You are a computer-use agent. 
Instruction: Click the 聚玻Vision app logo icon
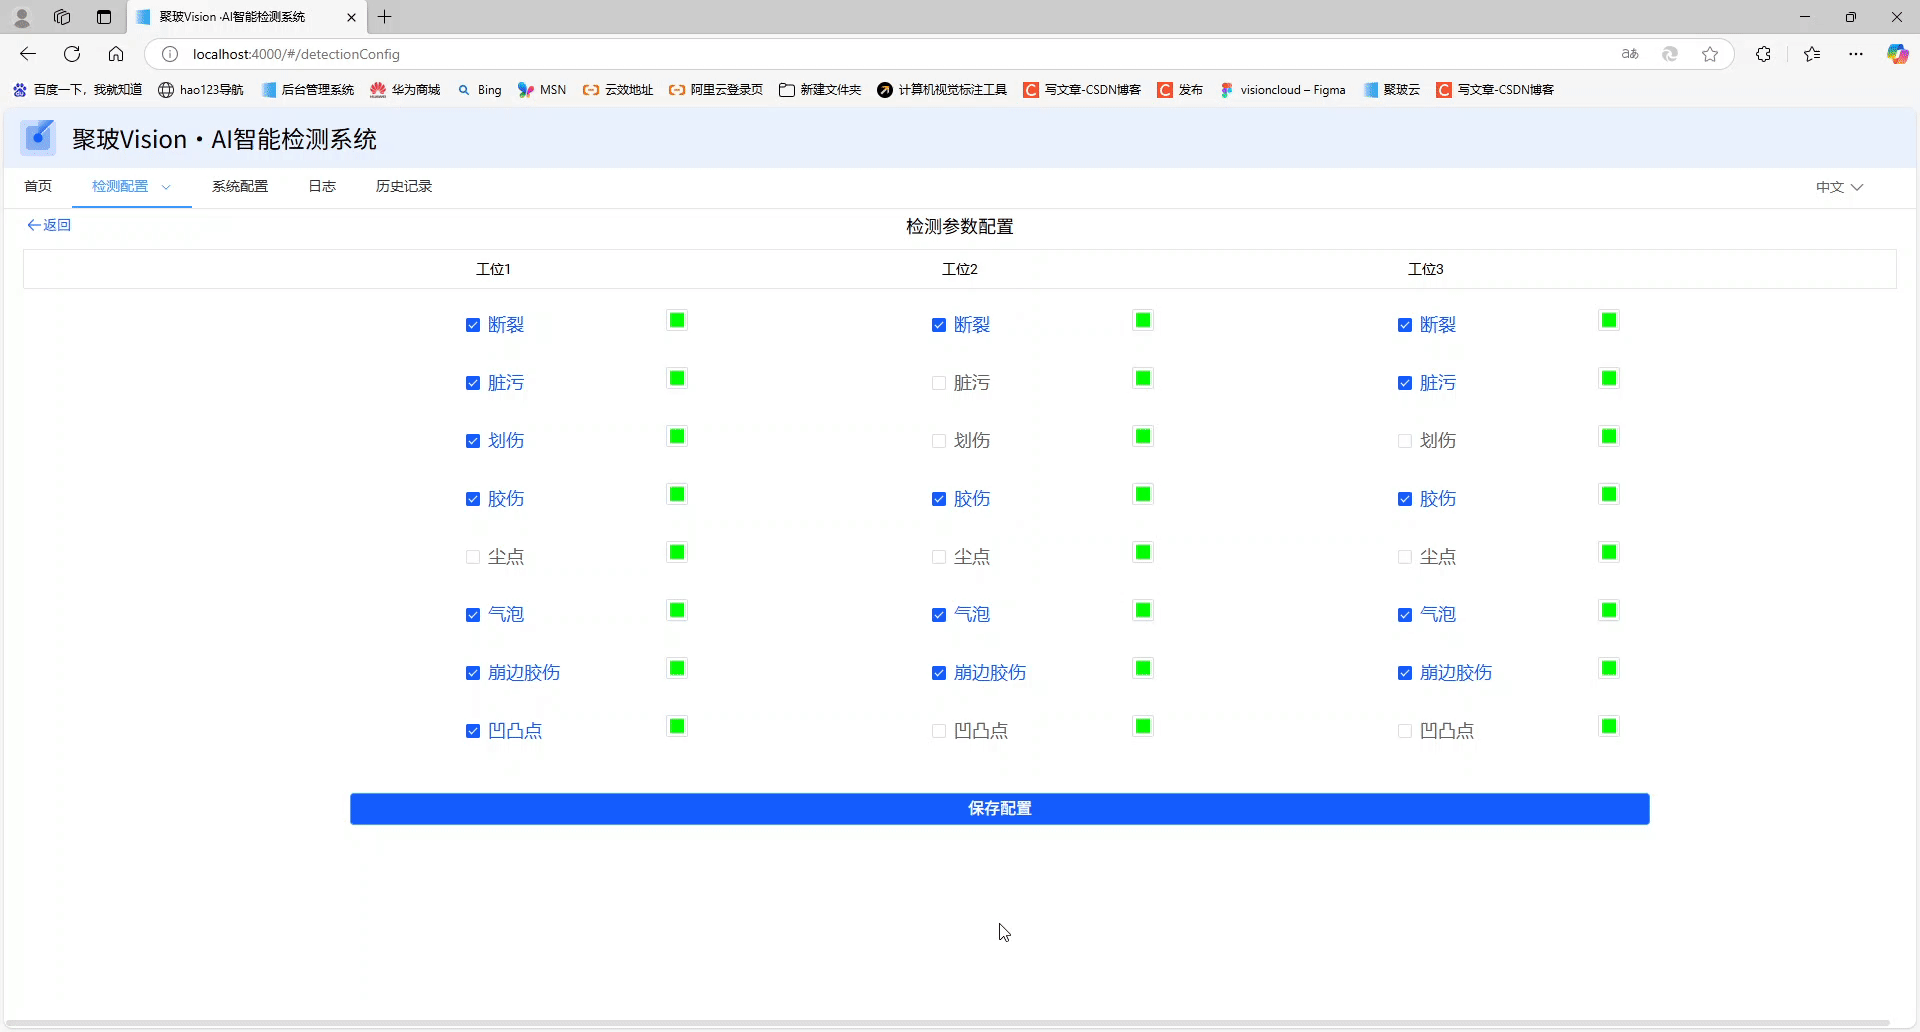(x=37, y=137)
